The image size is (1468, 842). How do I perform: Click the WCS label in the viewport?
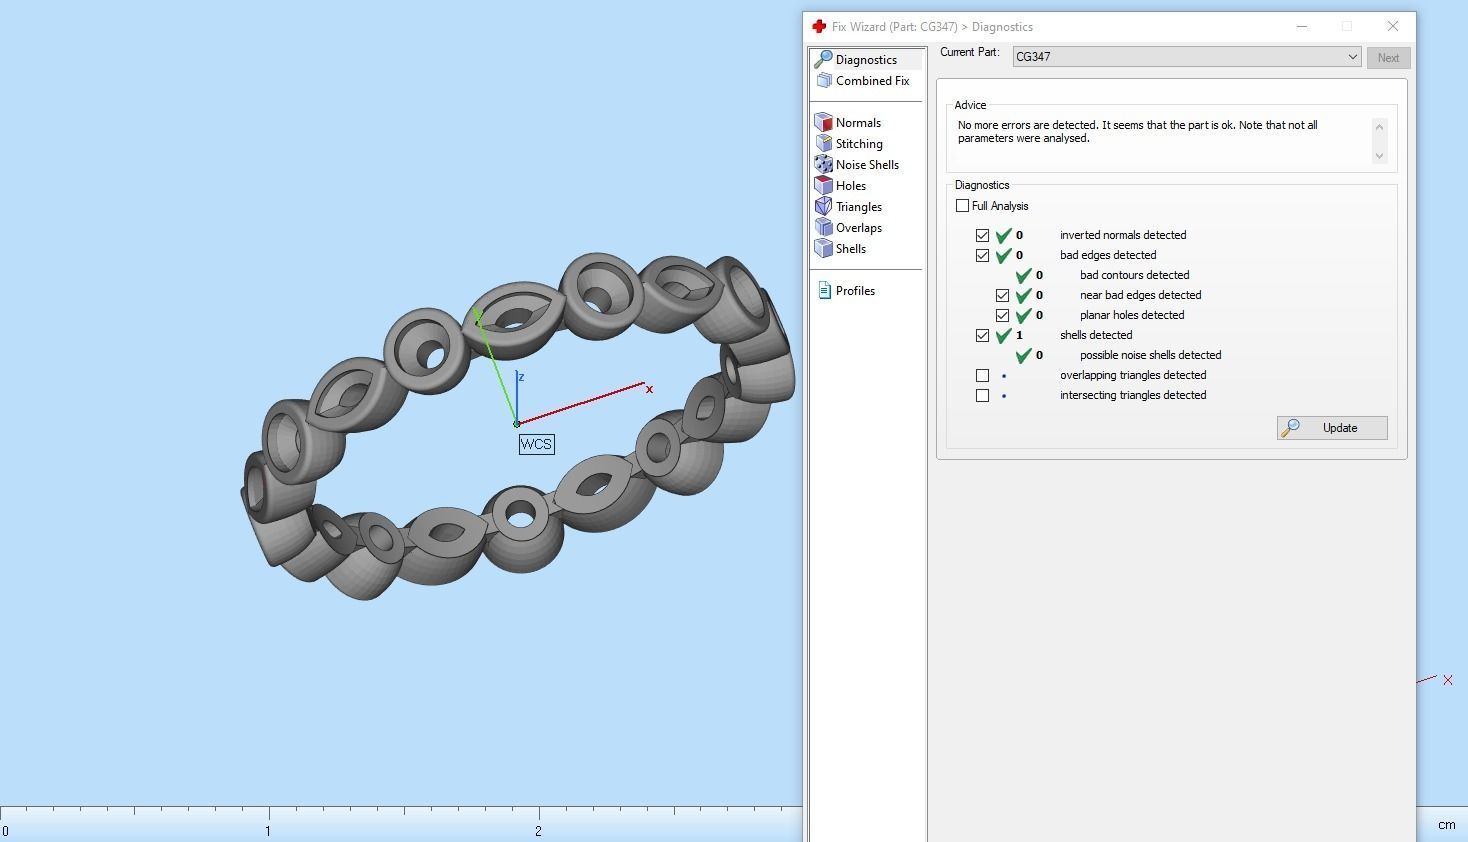coord(536,444)
